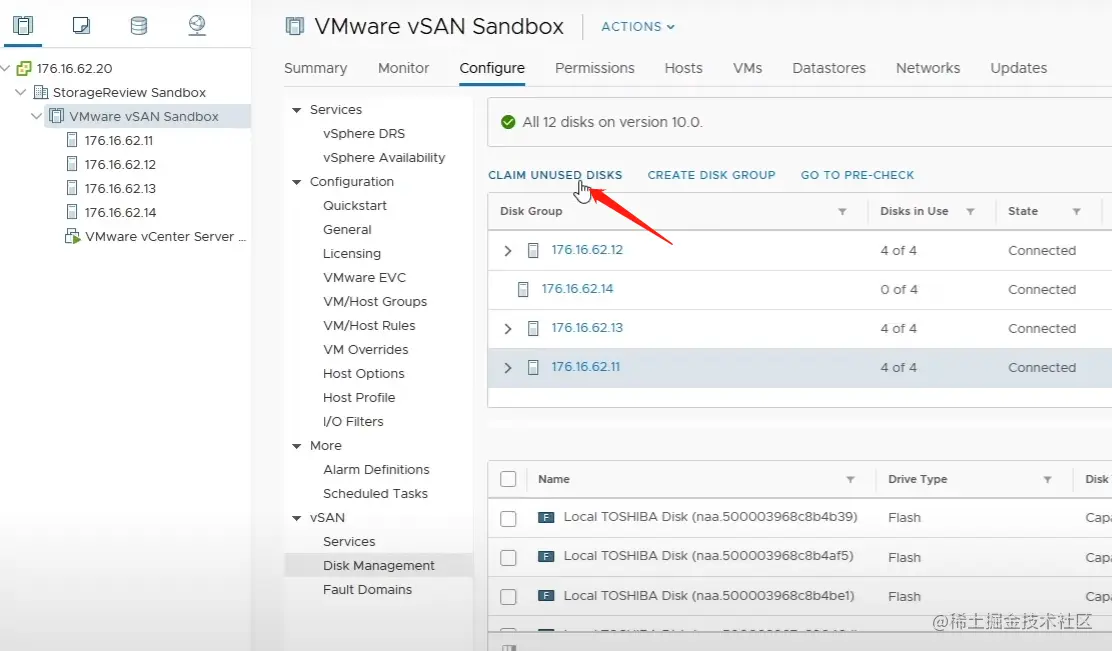Click CLAIM UNUSED DISKS

[555, 175]
